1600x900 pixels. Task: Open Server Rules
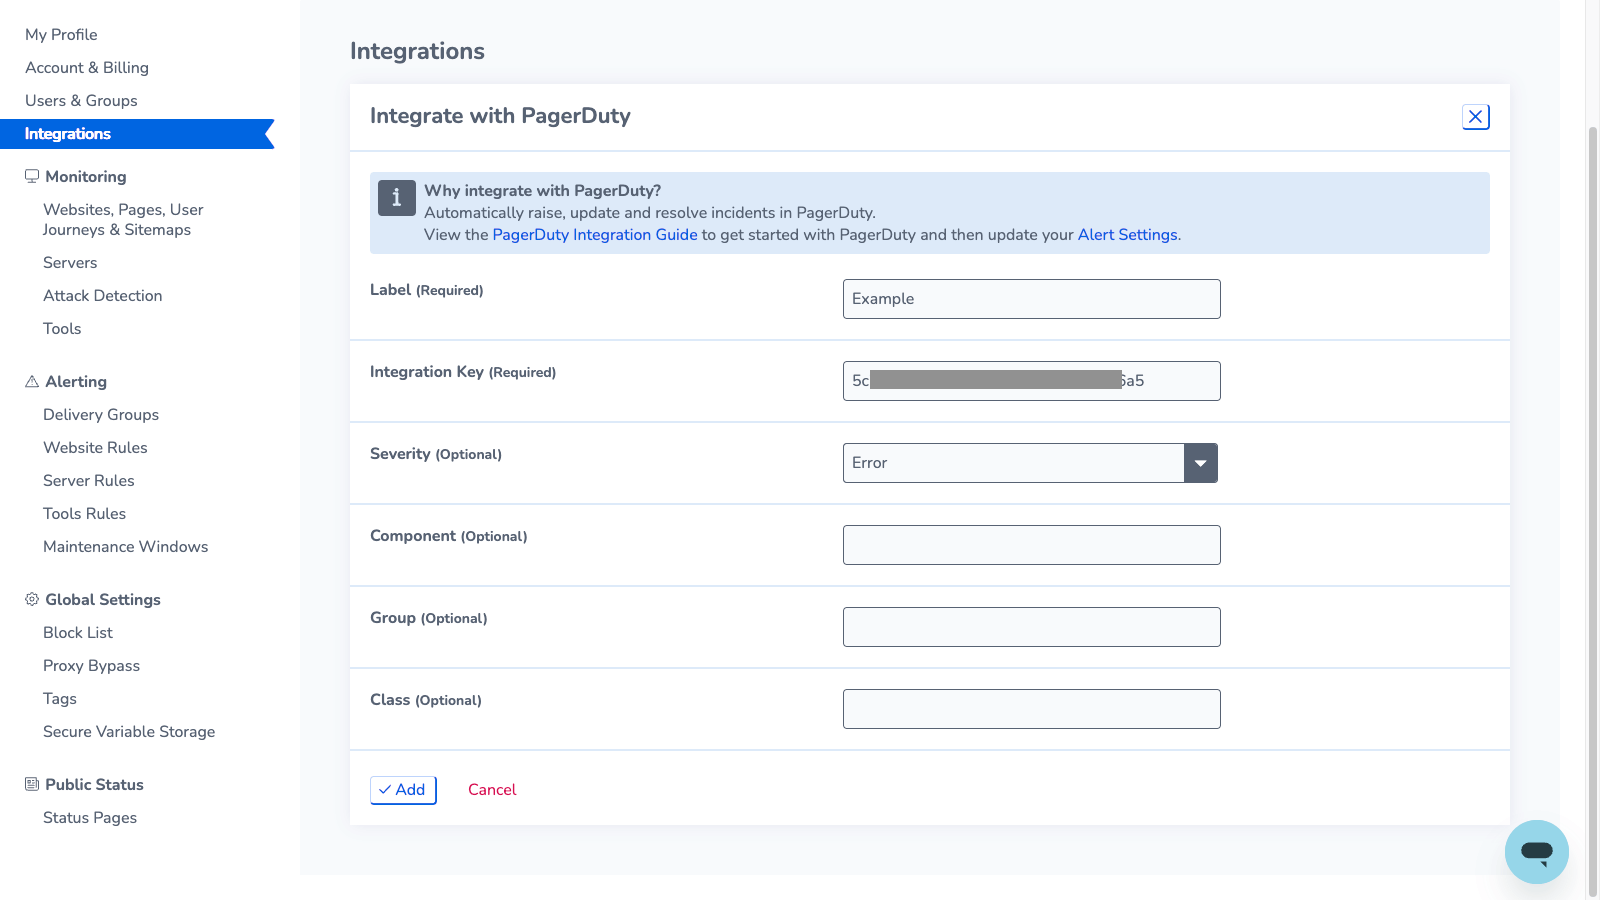click(89, 481)
